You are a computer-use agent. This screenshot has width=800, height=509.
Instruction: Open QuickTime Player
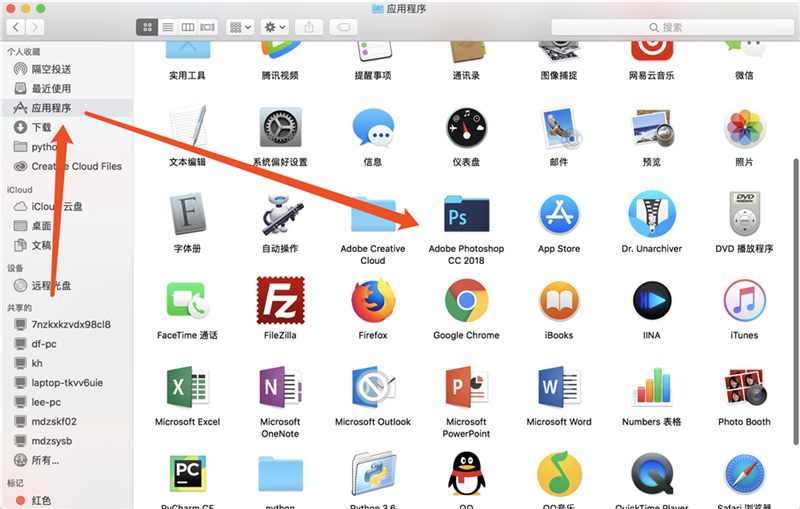tap(652, 474)
